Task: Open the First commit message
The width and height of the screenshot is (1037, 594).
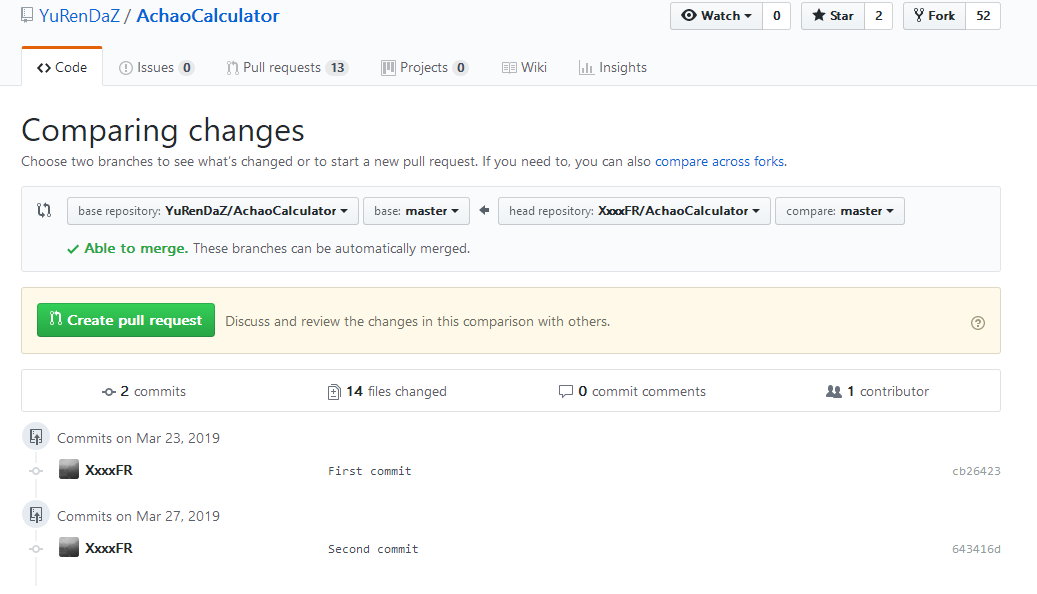Action: click(370, 471)
